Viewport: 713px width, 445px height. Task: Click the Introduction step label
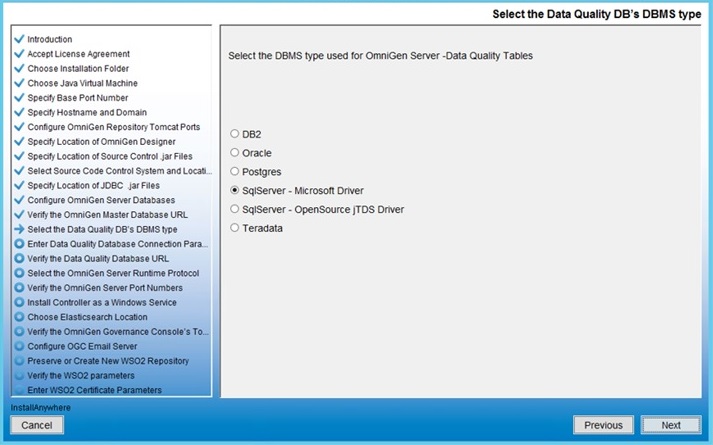[50, 39]
